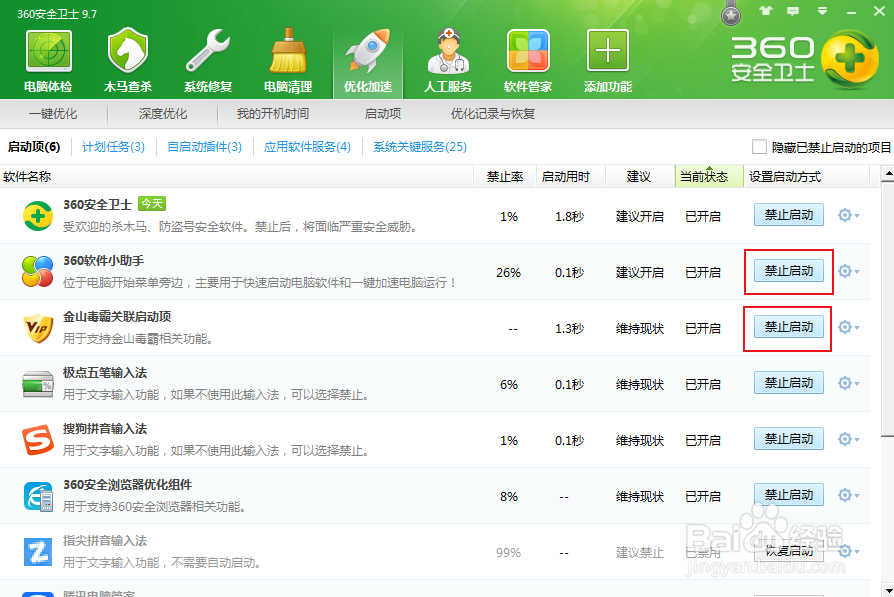Viewport: 894px width, 597px height.
Task: Select 极点五笔输入法 name text
Action: (105, 372)
